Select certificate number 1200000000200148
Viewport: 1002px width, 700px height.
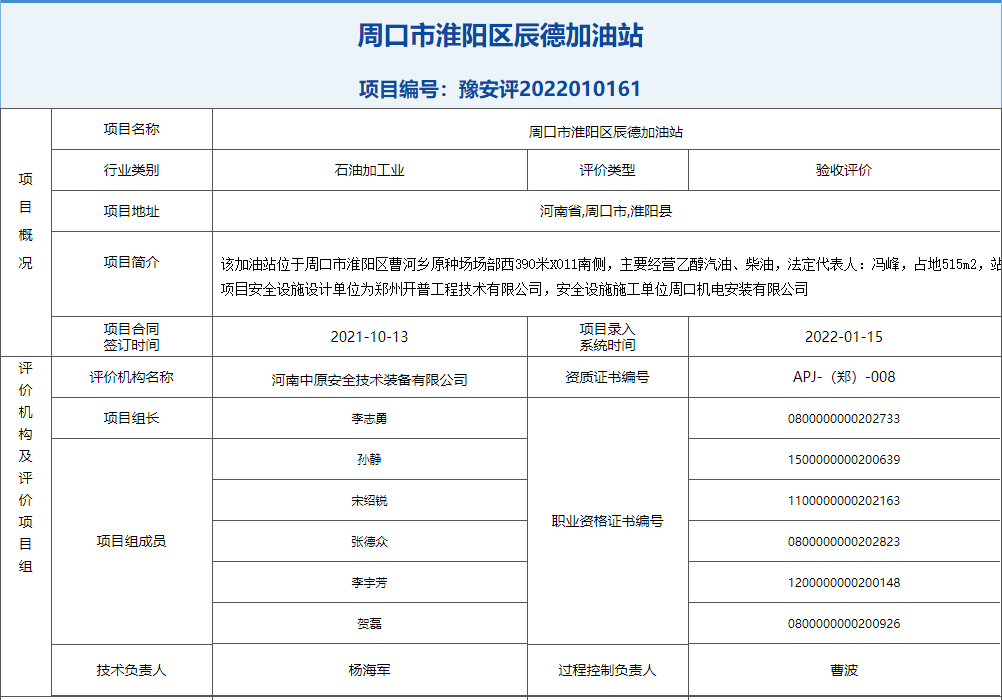coord(844,582)
